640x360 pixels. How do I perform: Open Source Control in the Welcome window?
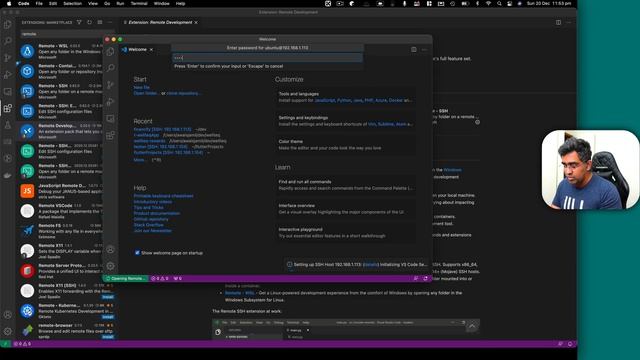(x=111, y=85)
